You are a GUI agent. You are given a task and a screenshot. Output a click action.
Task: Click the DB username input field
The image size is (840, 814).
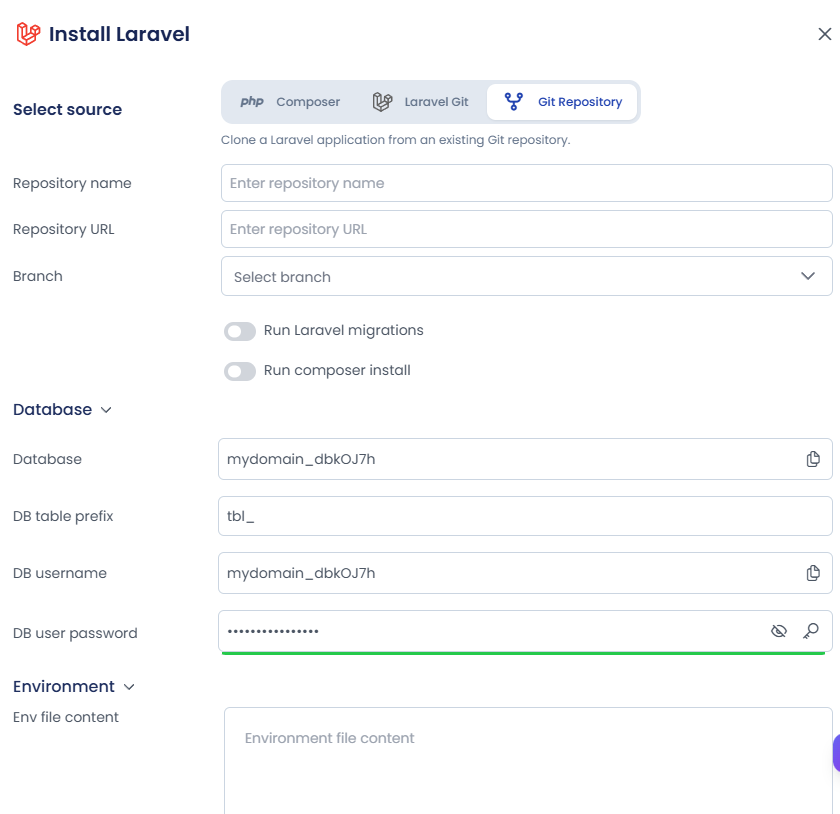(x=525, y=573)
